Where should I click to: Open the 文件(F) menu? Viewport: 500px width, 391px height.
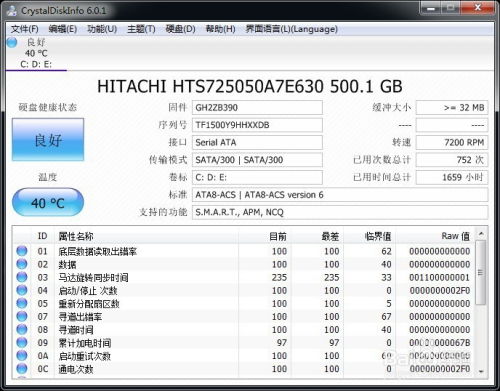click(25, 29)
